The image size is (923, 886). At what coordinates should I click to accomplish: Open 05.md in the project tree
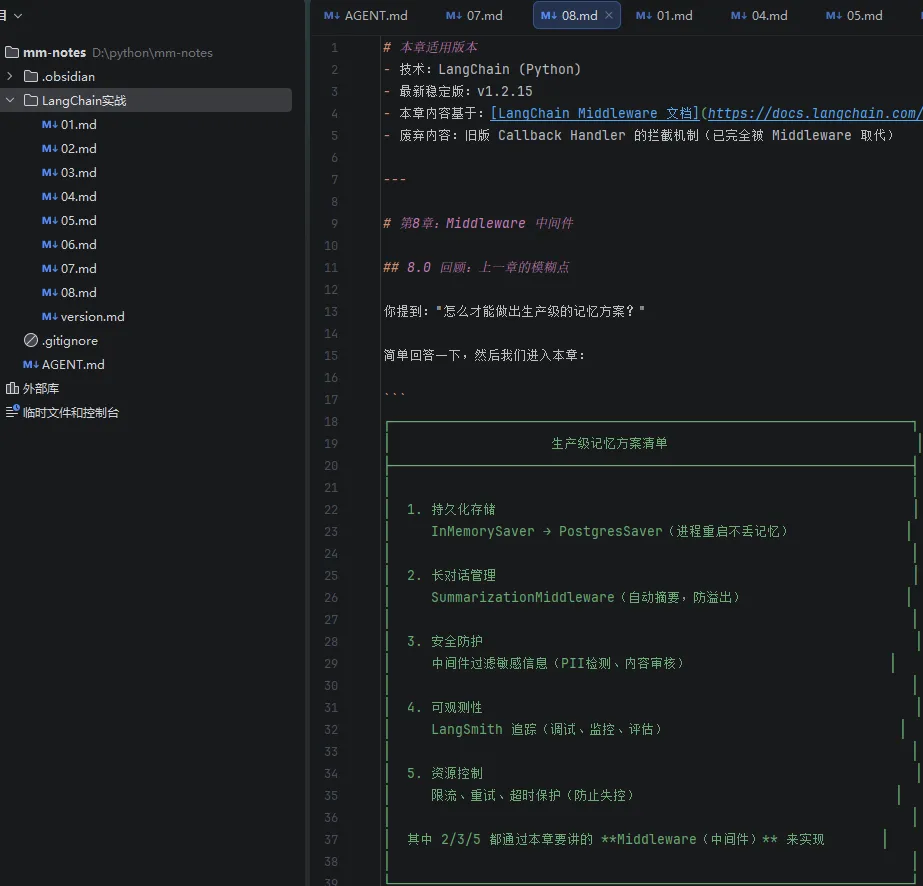[78, 221]
